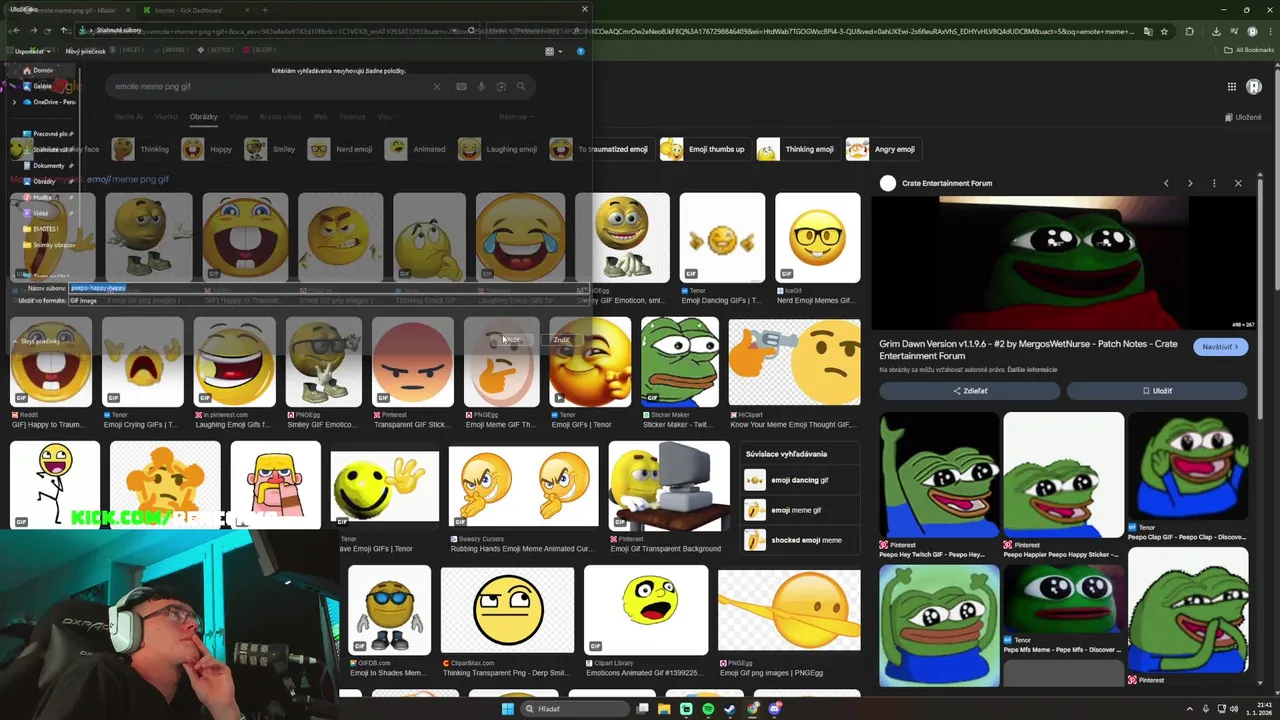Click the Uložiť button in the save dialog
The height and width of the screenshot is (720, 1280).
coord(511,340)
